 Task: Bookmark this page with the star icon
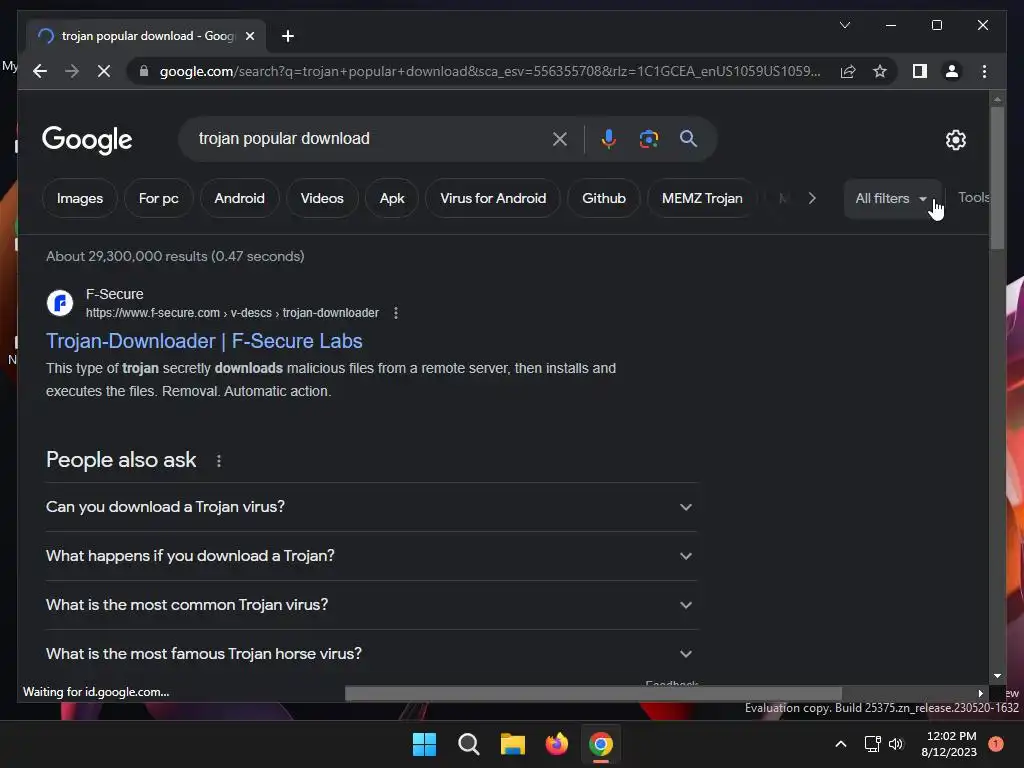tap(880, 71)
